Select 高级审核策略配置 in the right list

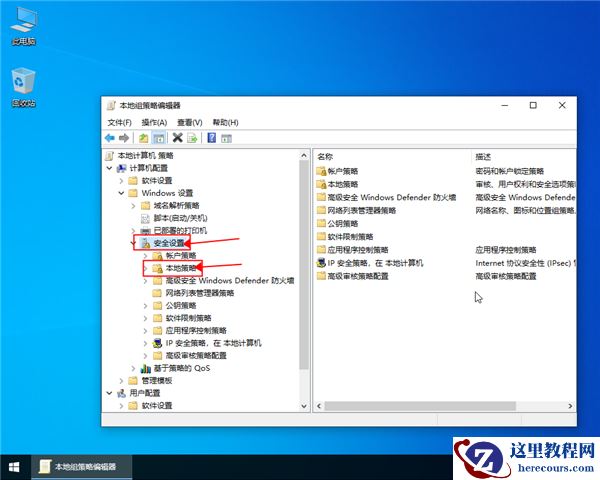(x=358, y=276)
